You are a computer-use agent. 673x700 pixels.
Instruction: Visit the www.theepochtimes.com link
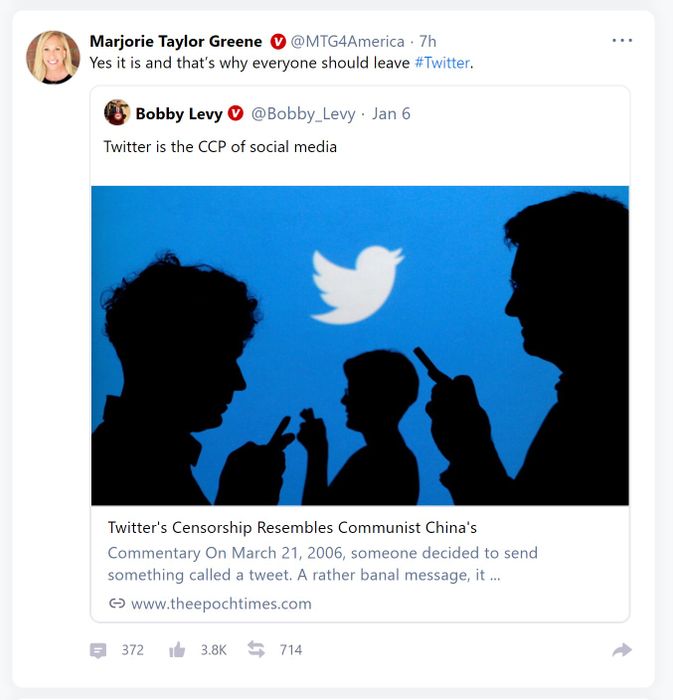point(221,604)
